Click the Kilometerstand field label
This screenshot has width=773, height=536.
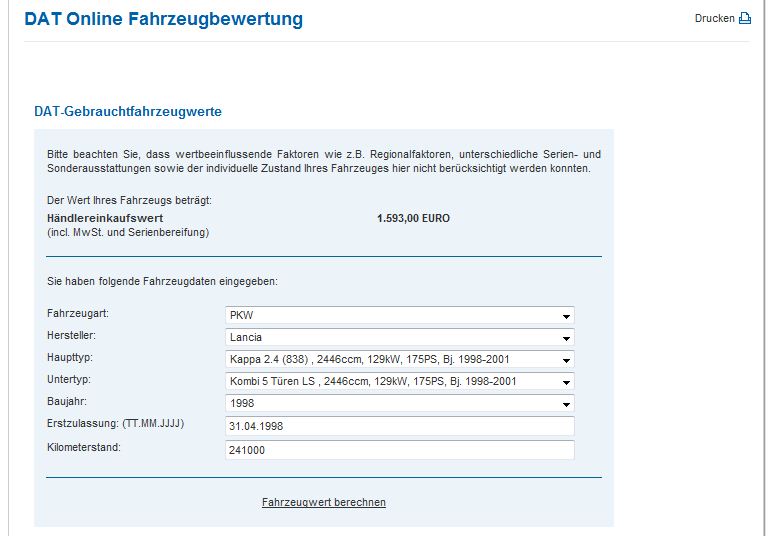84,447
